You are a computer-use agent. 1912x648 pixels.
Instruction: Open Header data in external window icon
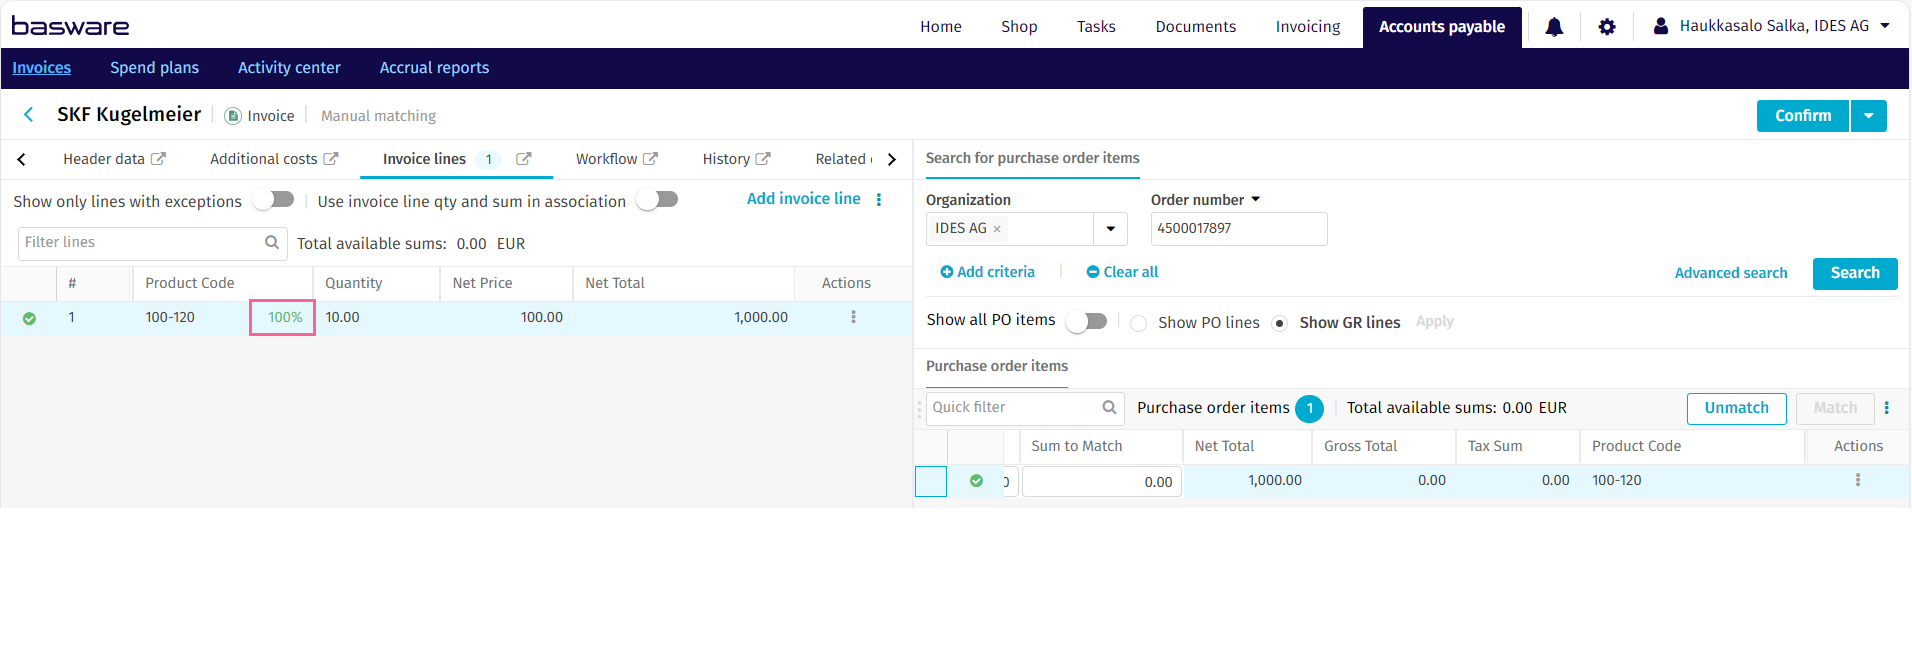click(x=158, y=159)
